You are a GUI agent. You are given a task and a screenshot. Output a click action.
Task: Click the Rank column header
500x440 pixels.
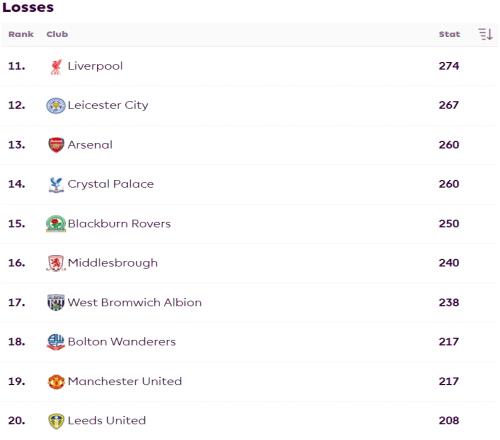coord(21,34)
